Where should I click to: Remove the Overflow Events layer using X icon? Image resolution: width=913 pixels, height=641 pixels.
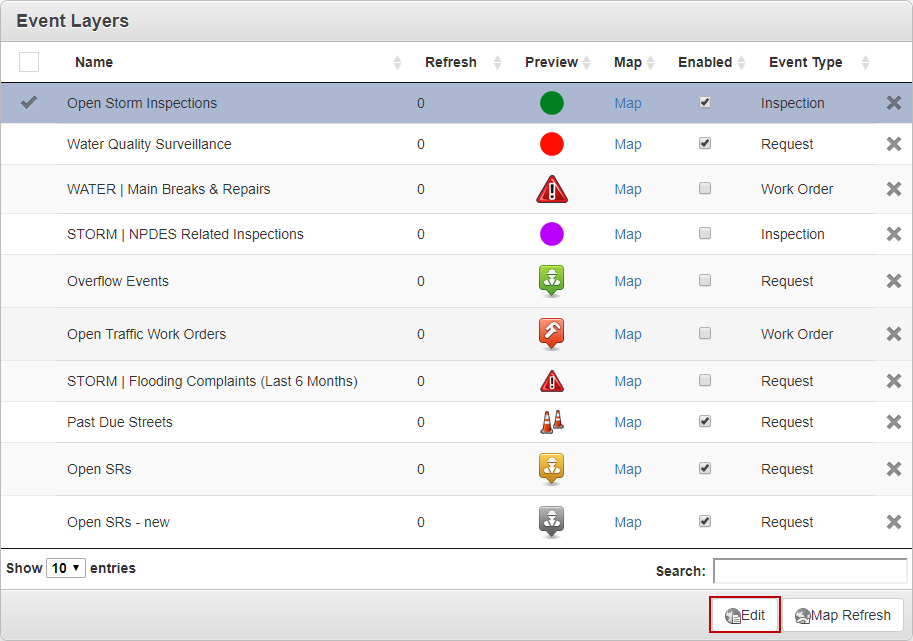coord(894,281)
